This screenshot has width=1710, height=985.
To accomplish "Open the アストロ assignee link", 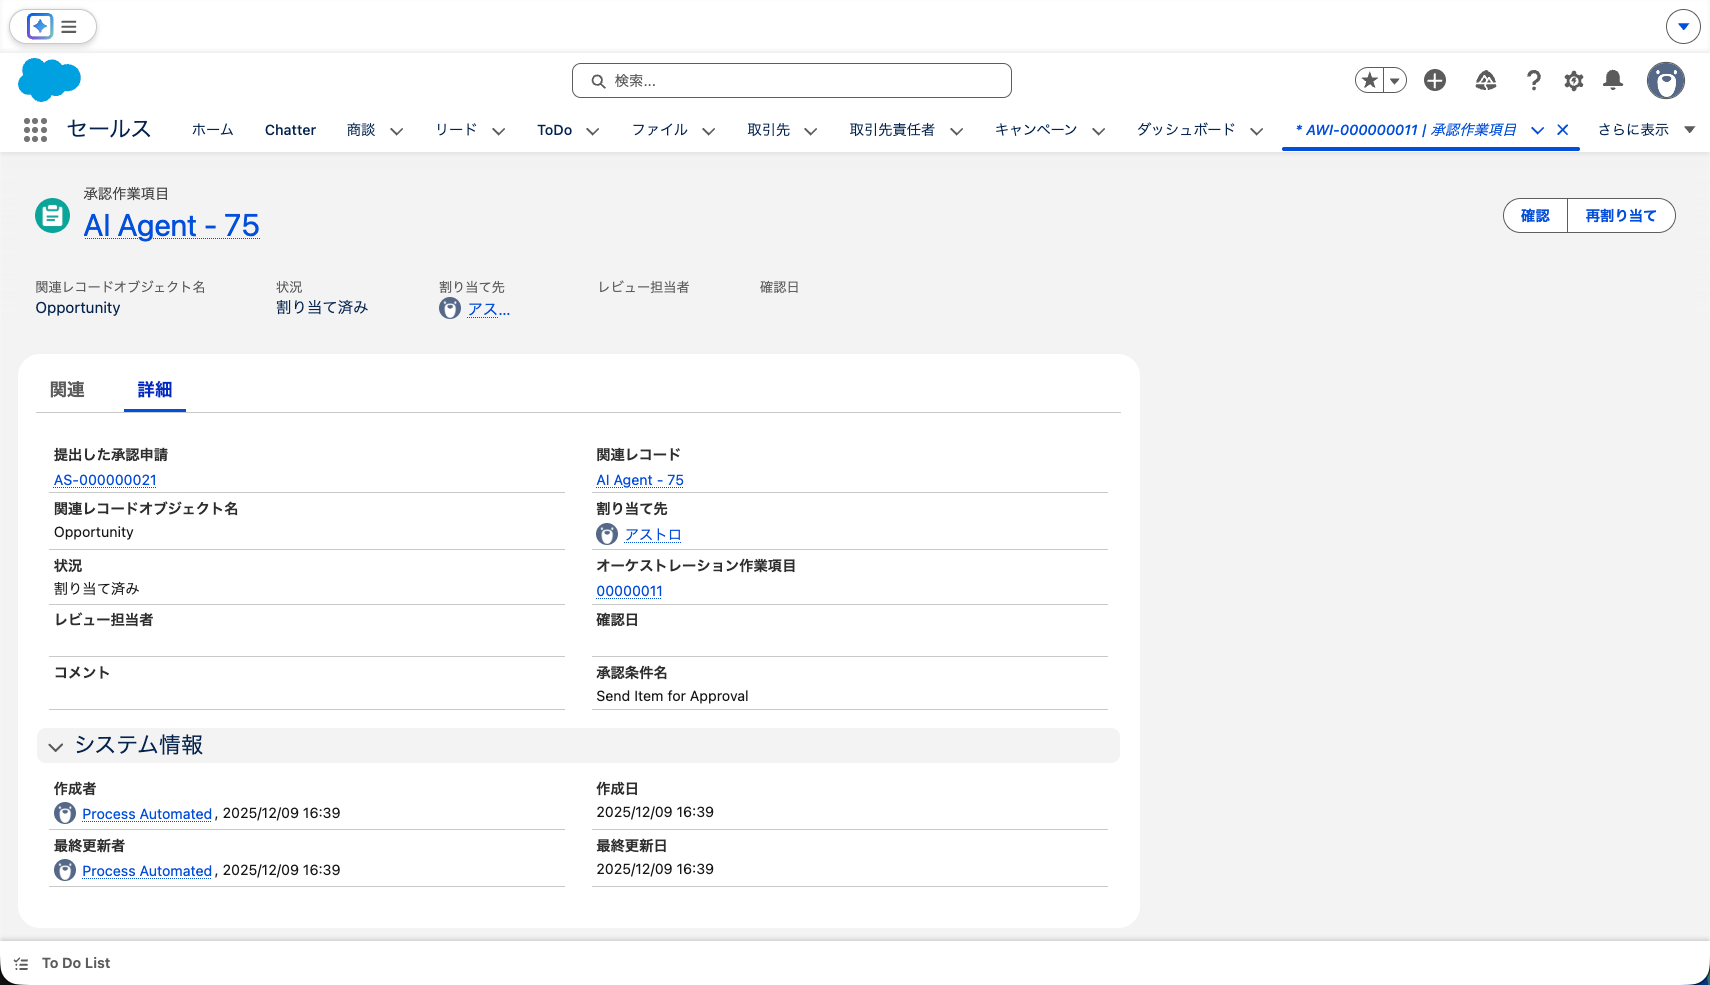I will point(653,535).
